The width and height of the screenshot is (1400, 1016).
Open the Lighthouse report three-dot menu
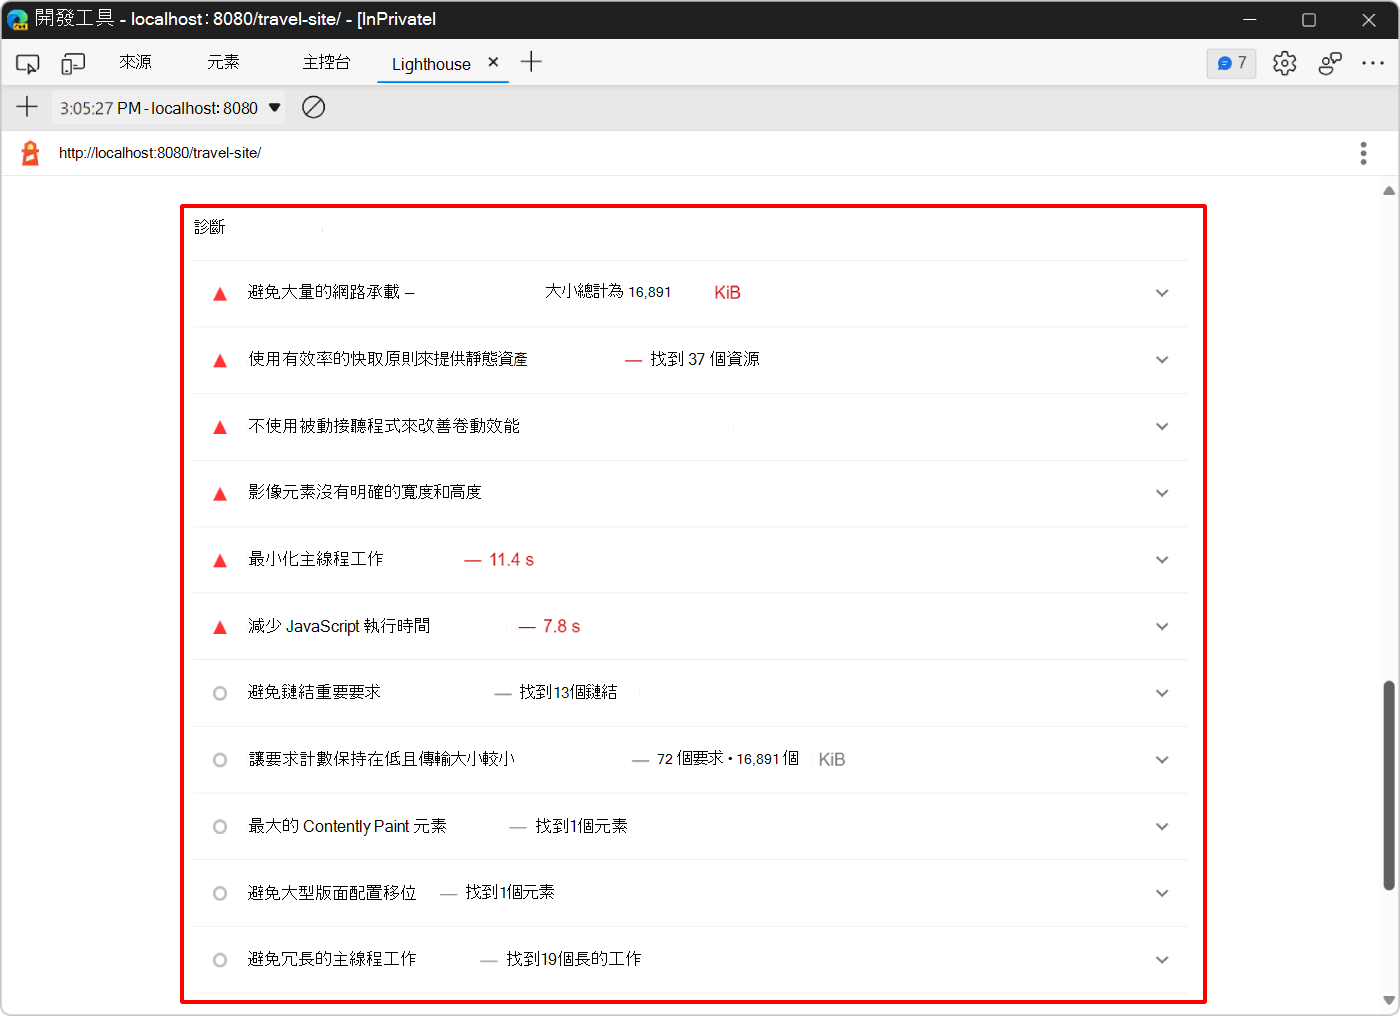coord(1363,153)
